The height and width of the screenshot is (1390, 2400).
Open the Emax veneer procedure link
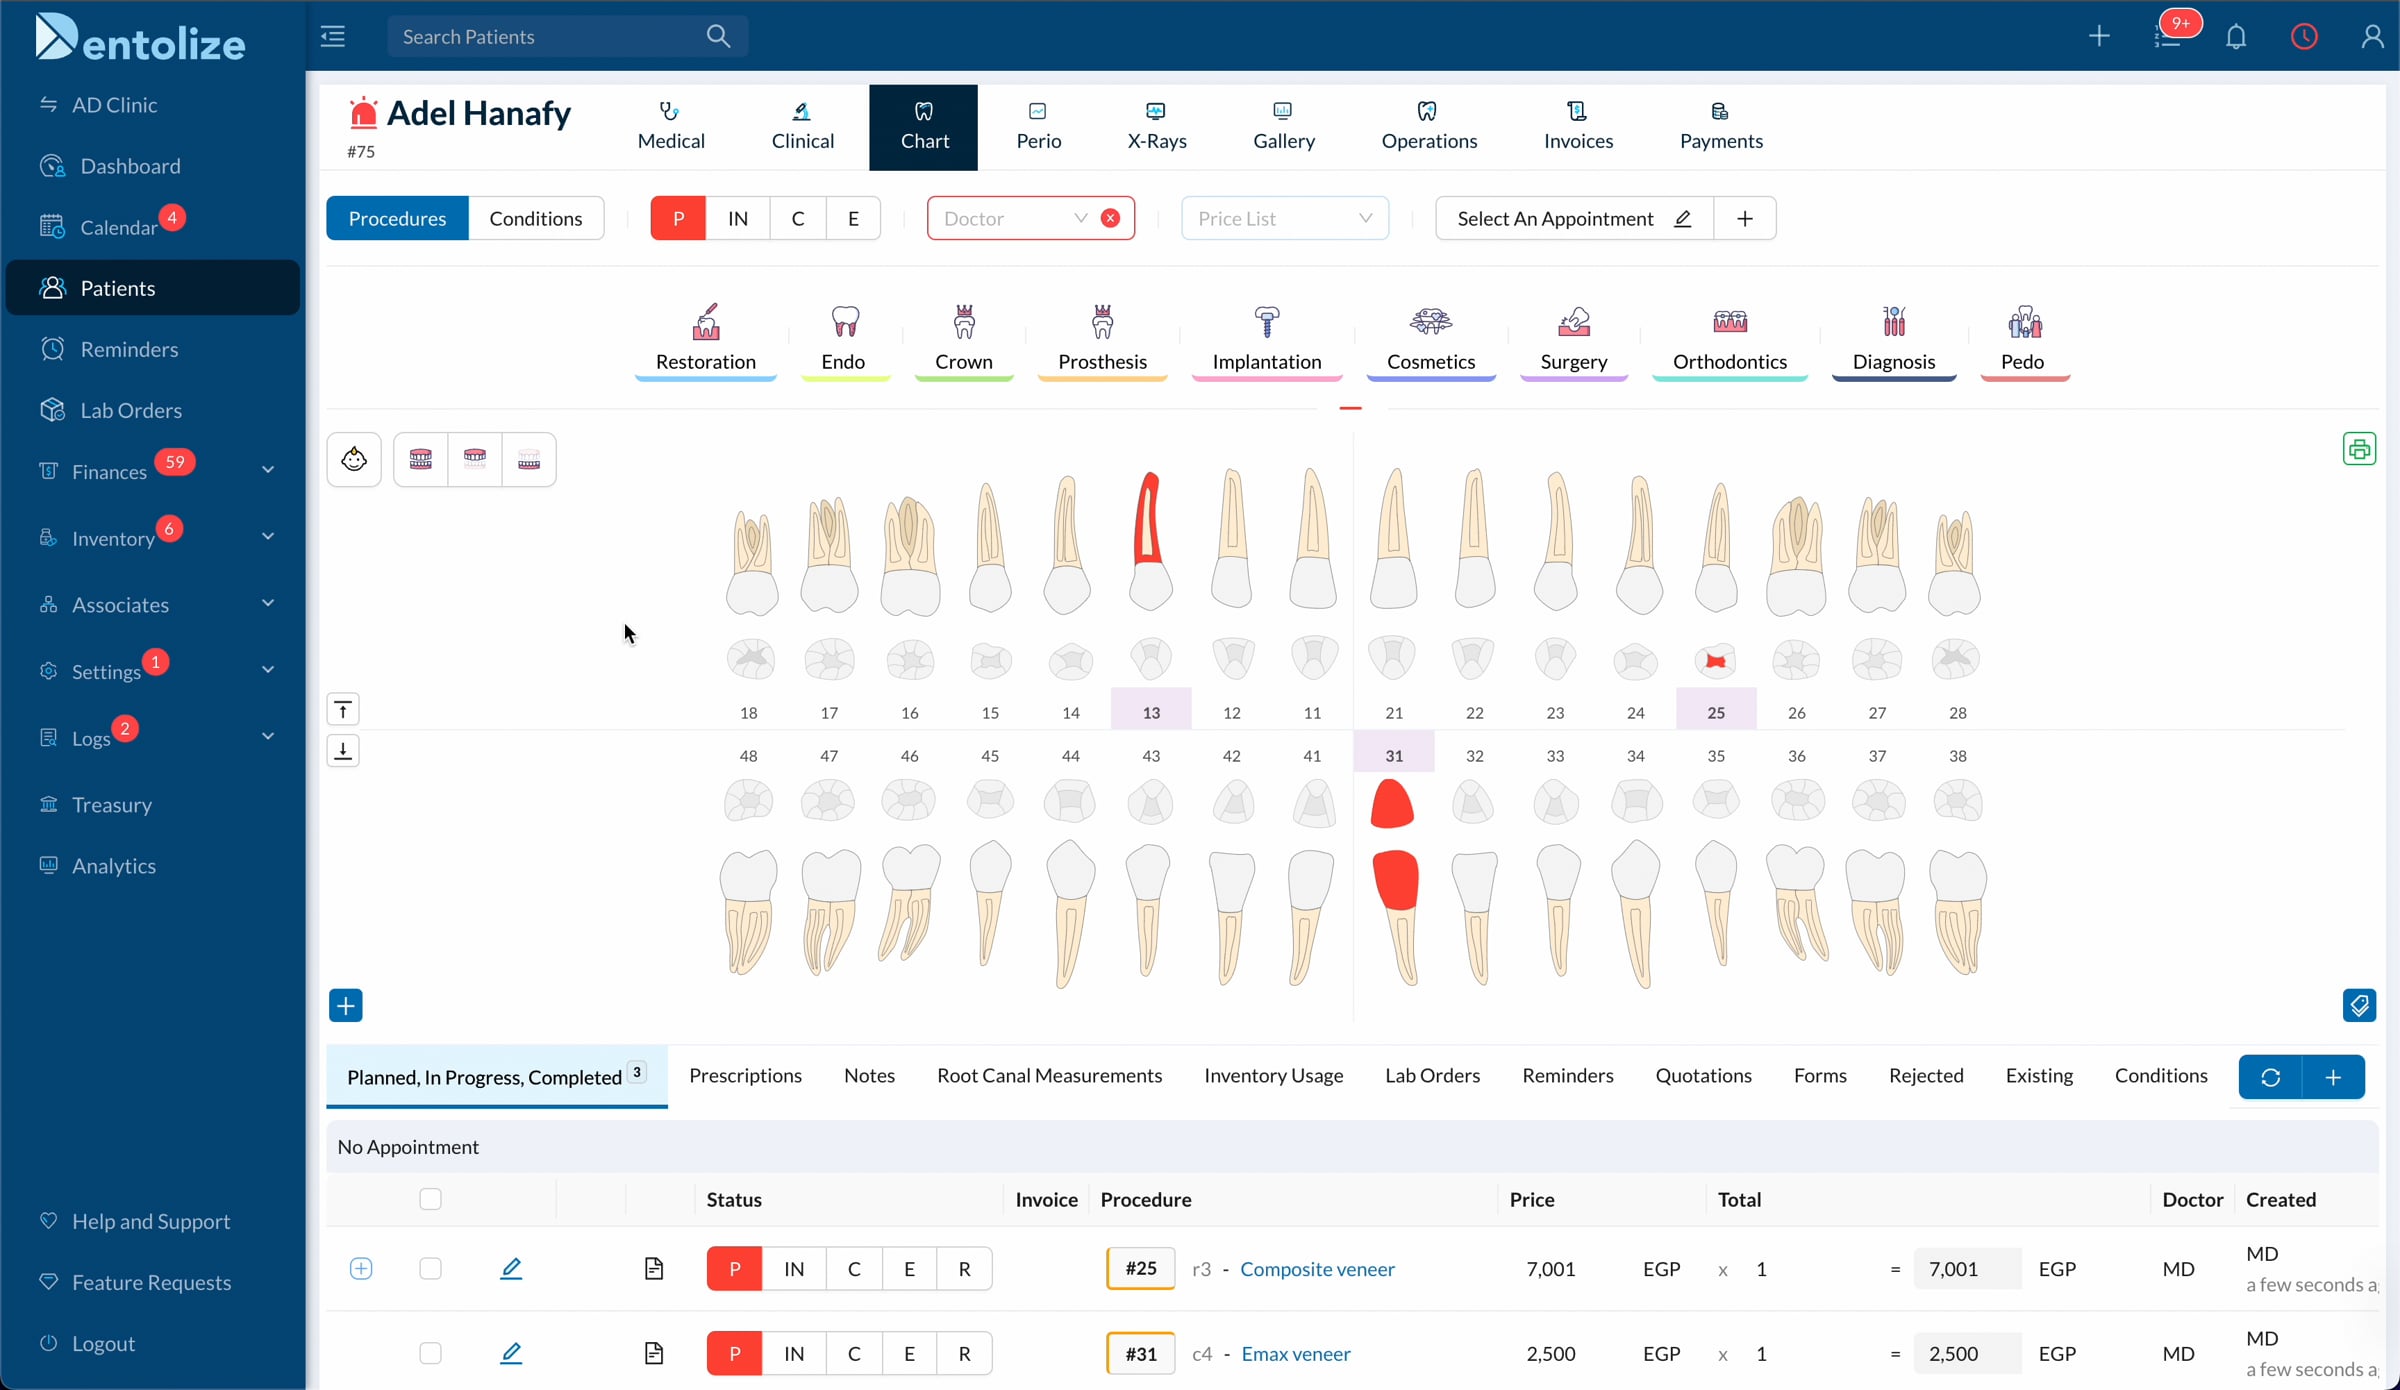point(1296,1353)
